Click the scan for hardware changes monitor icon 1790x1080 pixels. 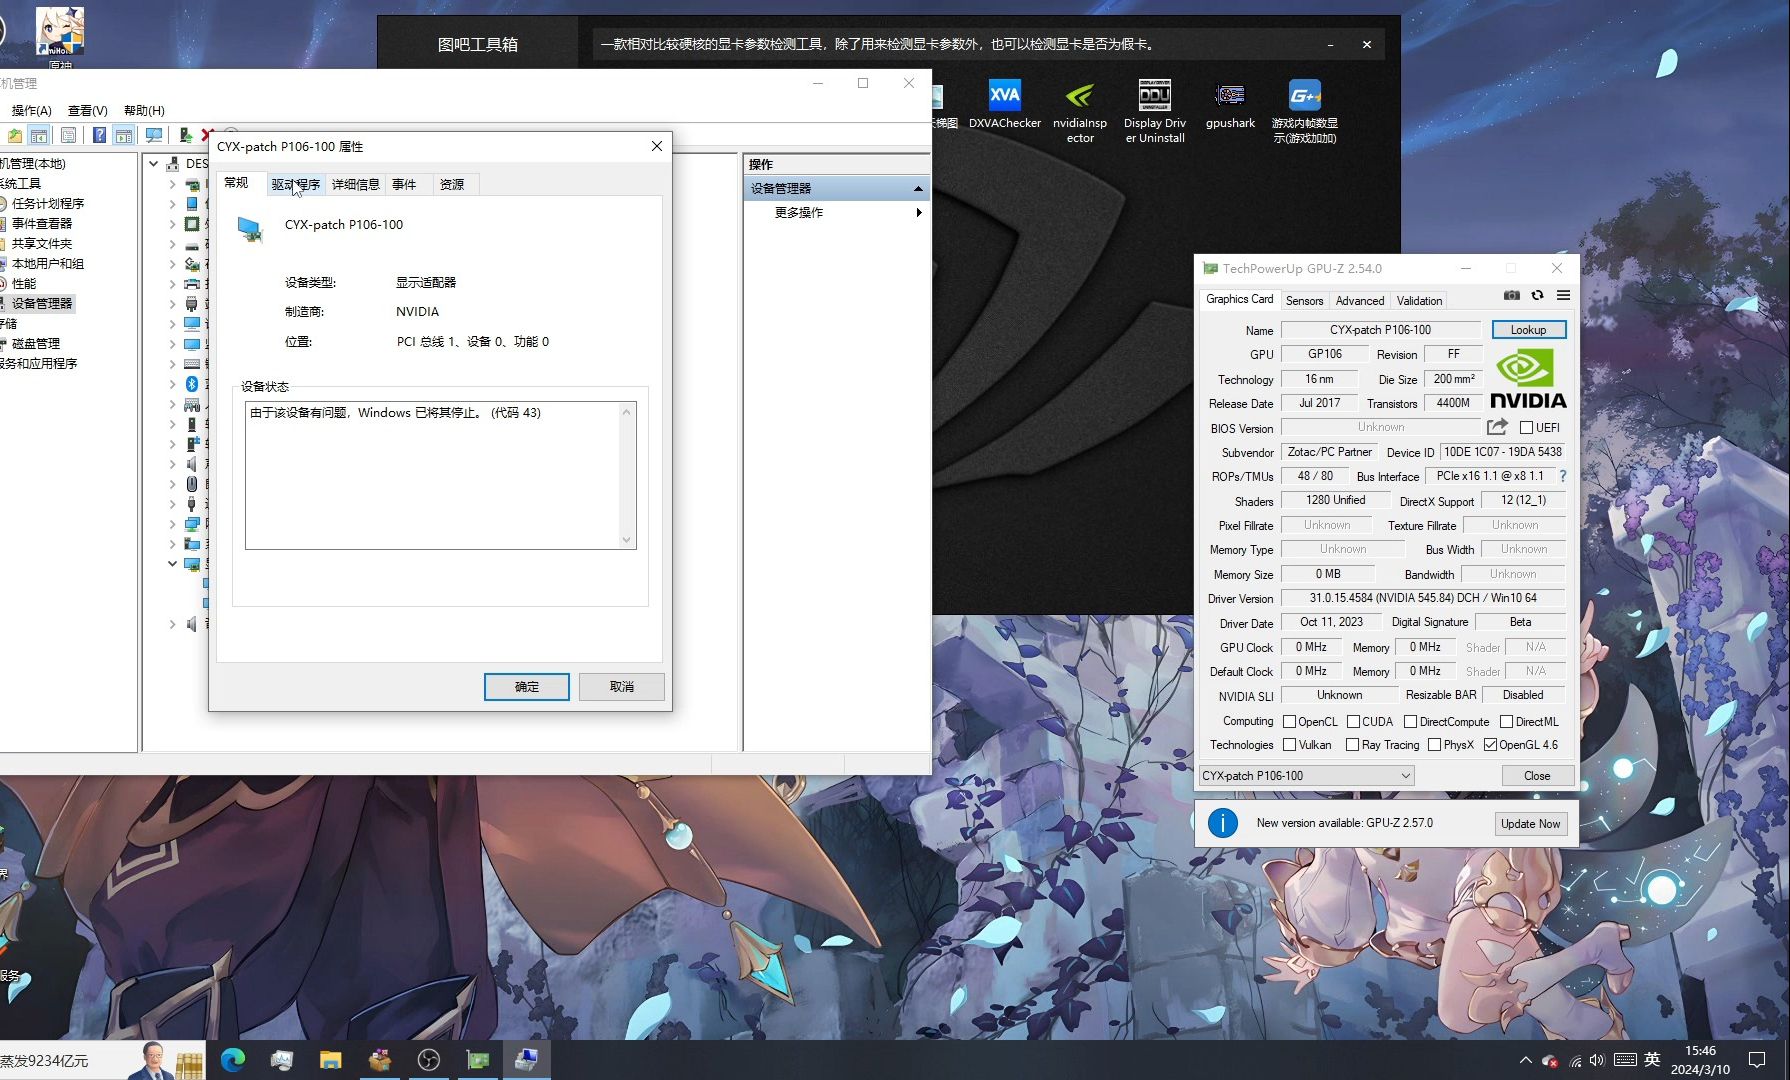154,135
